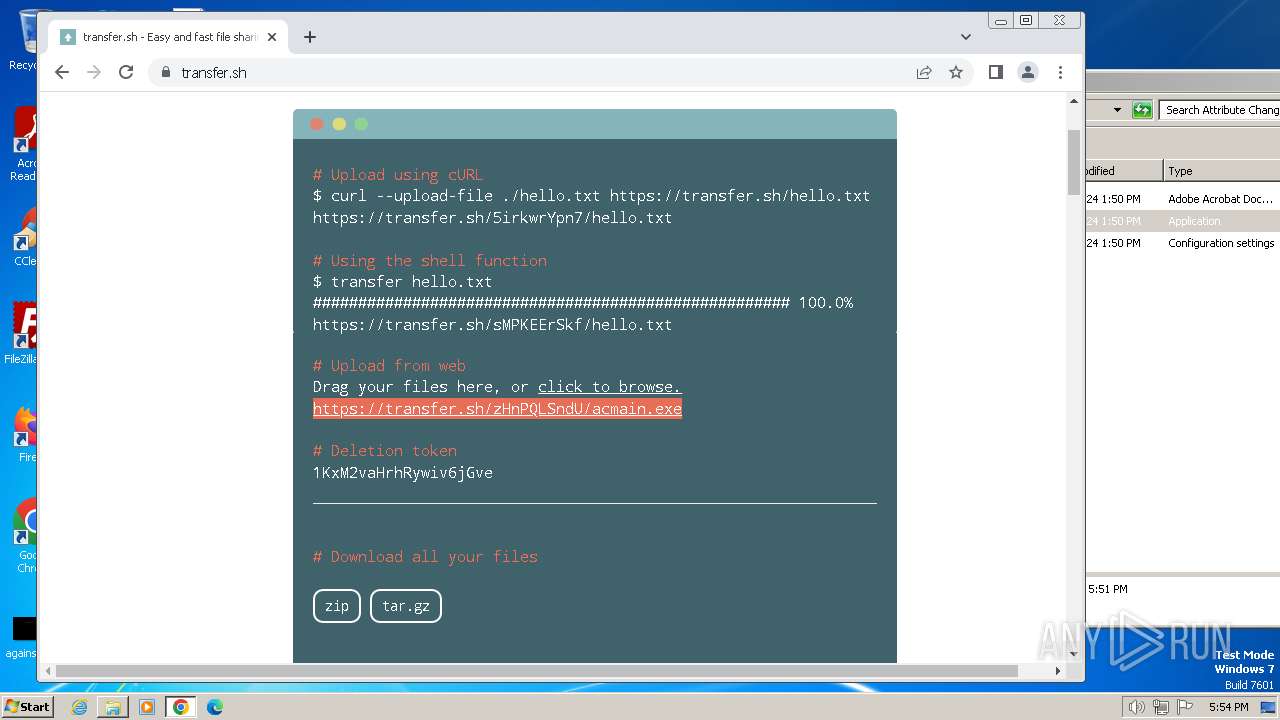The width and height of the screenshot is (1280, 720).
Task: Open Windows Explorer from taskbar
Action: [113, 707]
